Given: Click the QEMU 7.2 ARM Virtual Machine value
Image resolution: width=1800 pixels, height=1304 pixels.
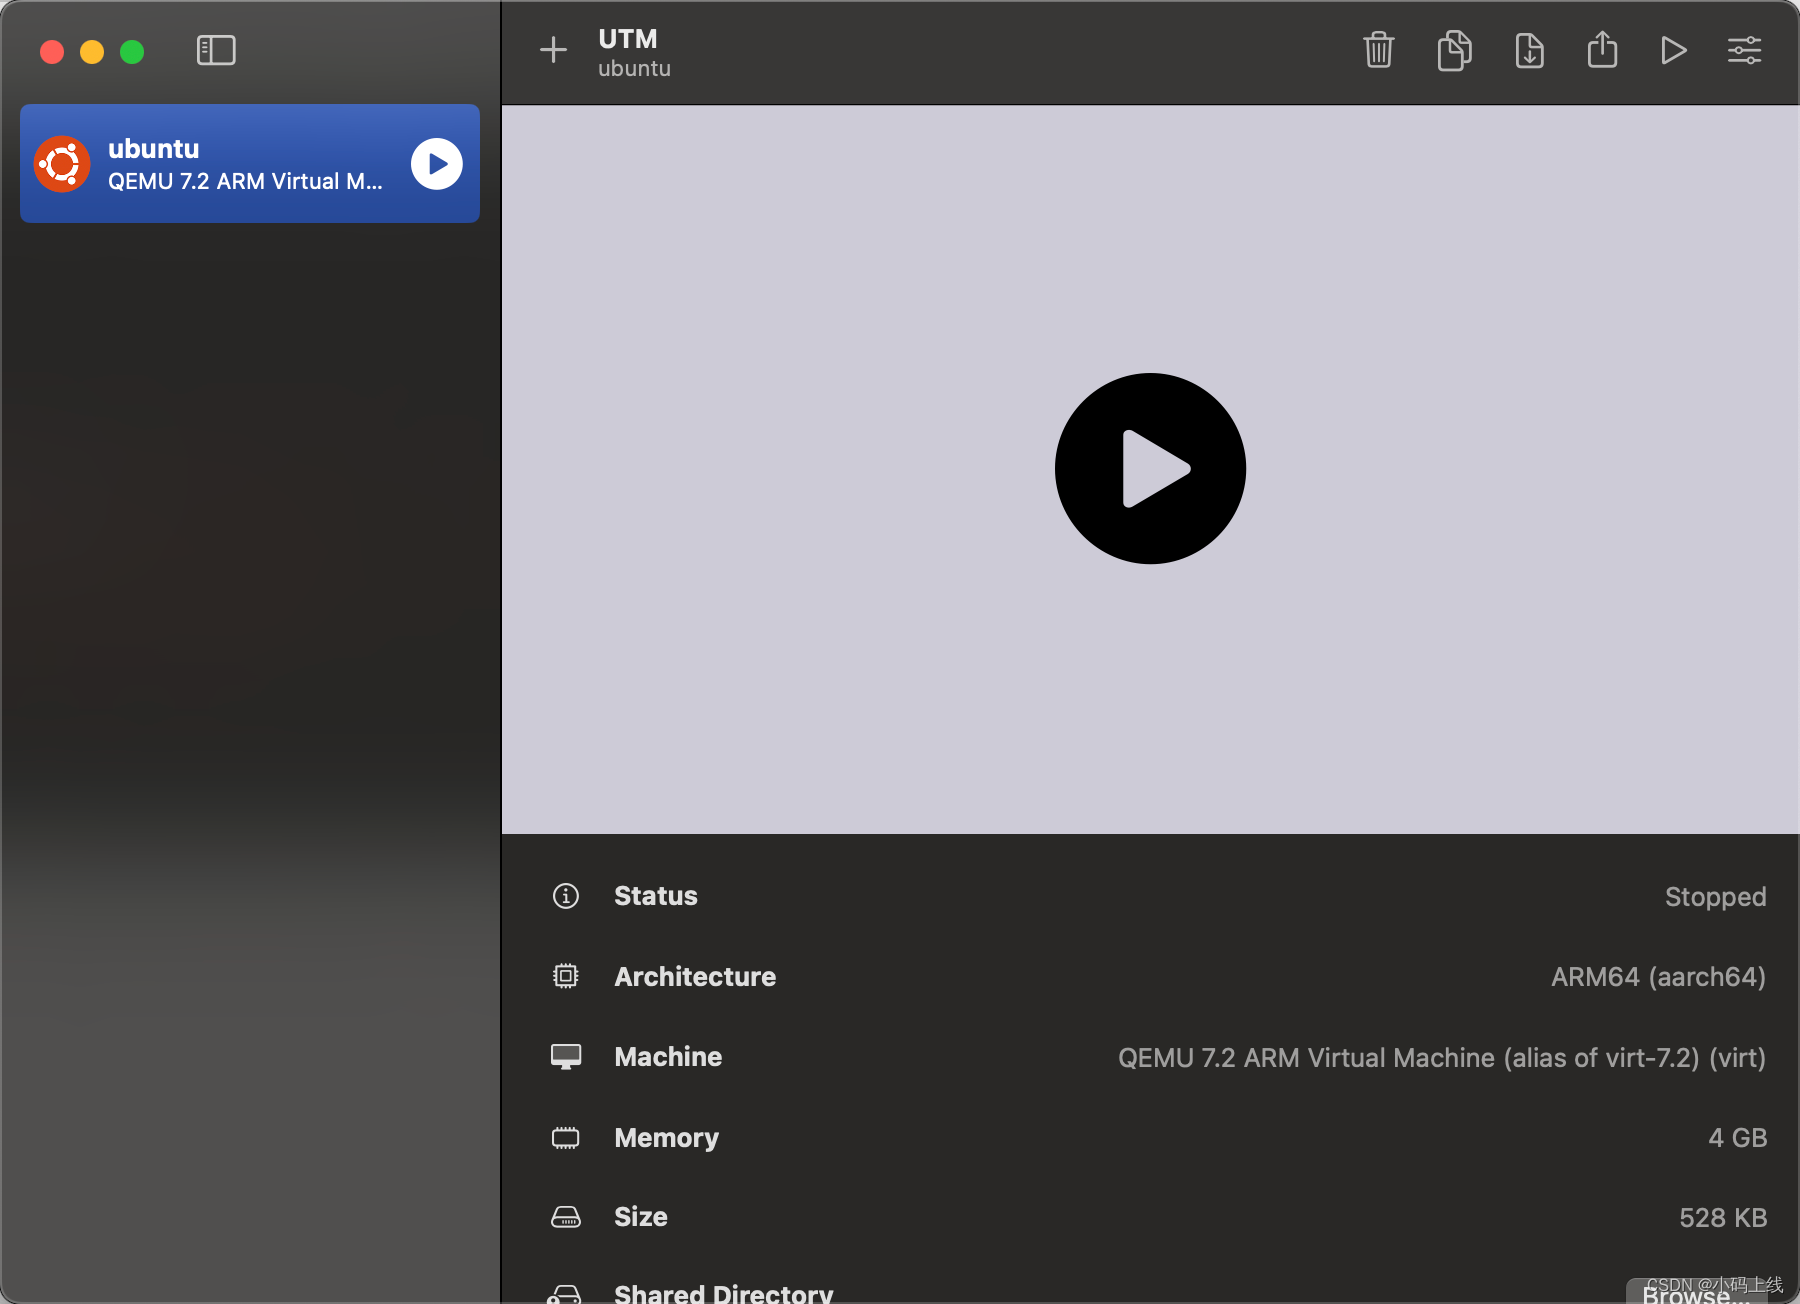Looking at the screenshot, I should [1442, 1058].
